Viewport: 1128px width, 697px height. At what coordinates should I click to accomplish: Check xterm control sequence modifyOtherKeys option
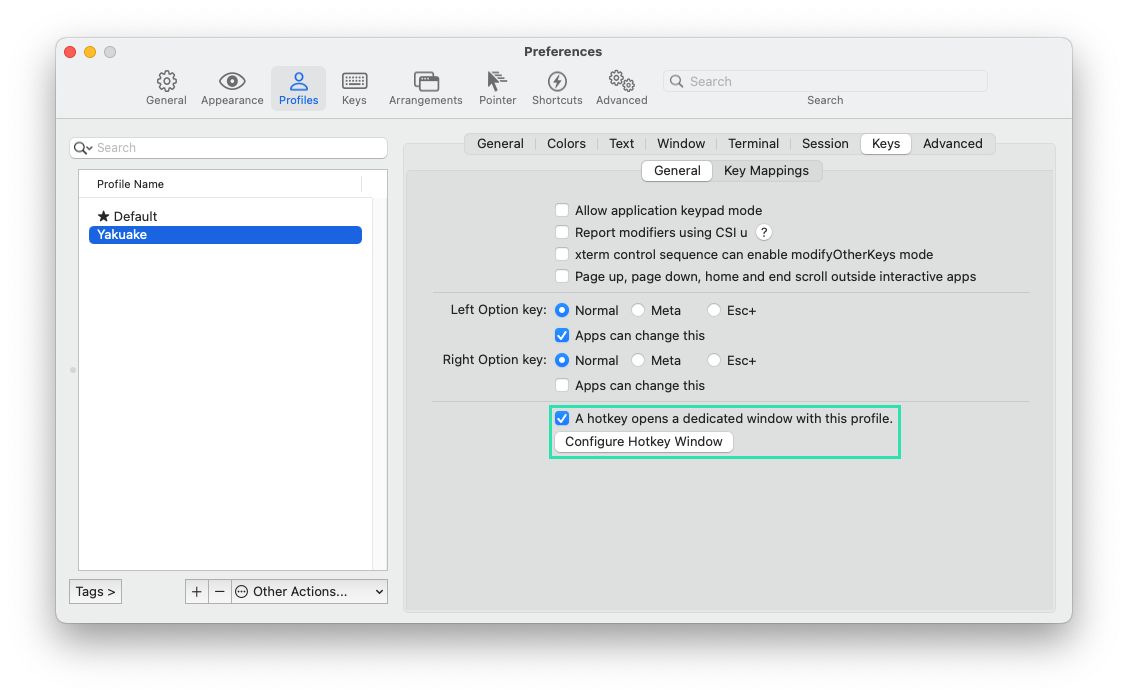pyautogui.click(x=562, y=254)
